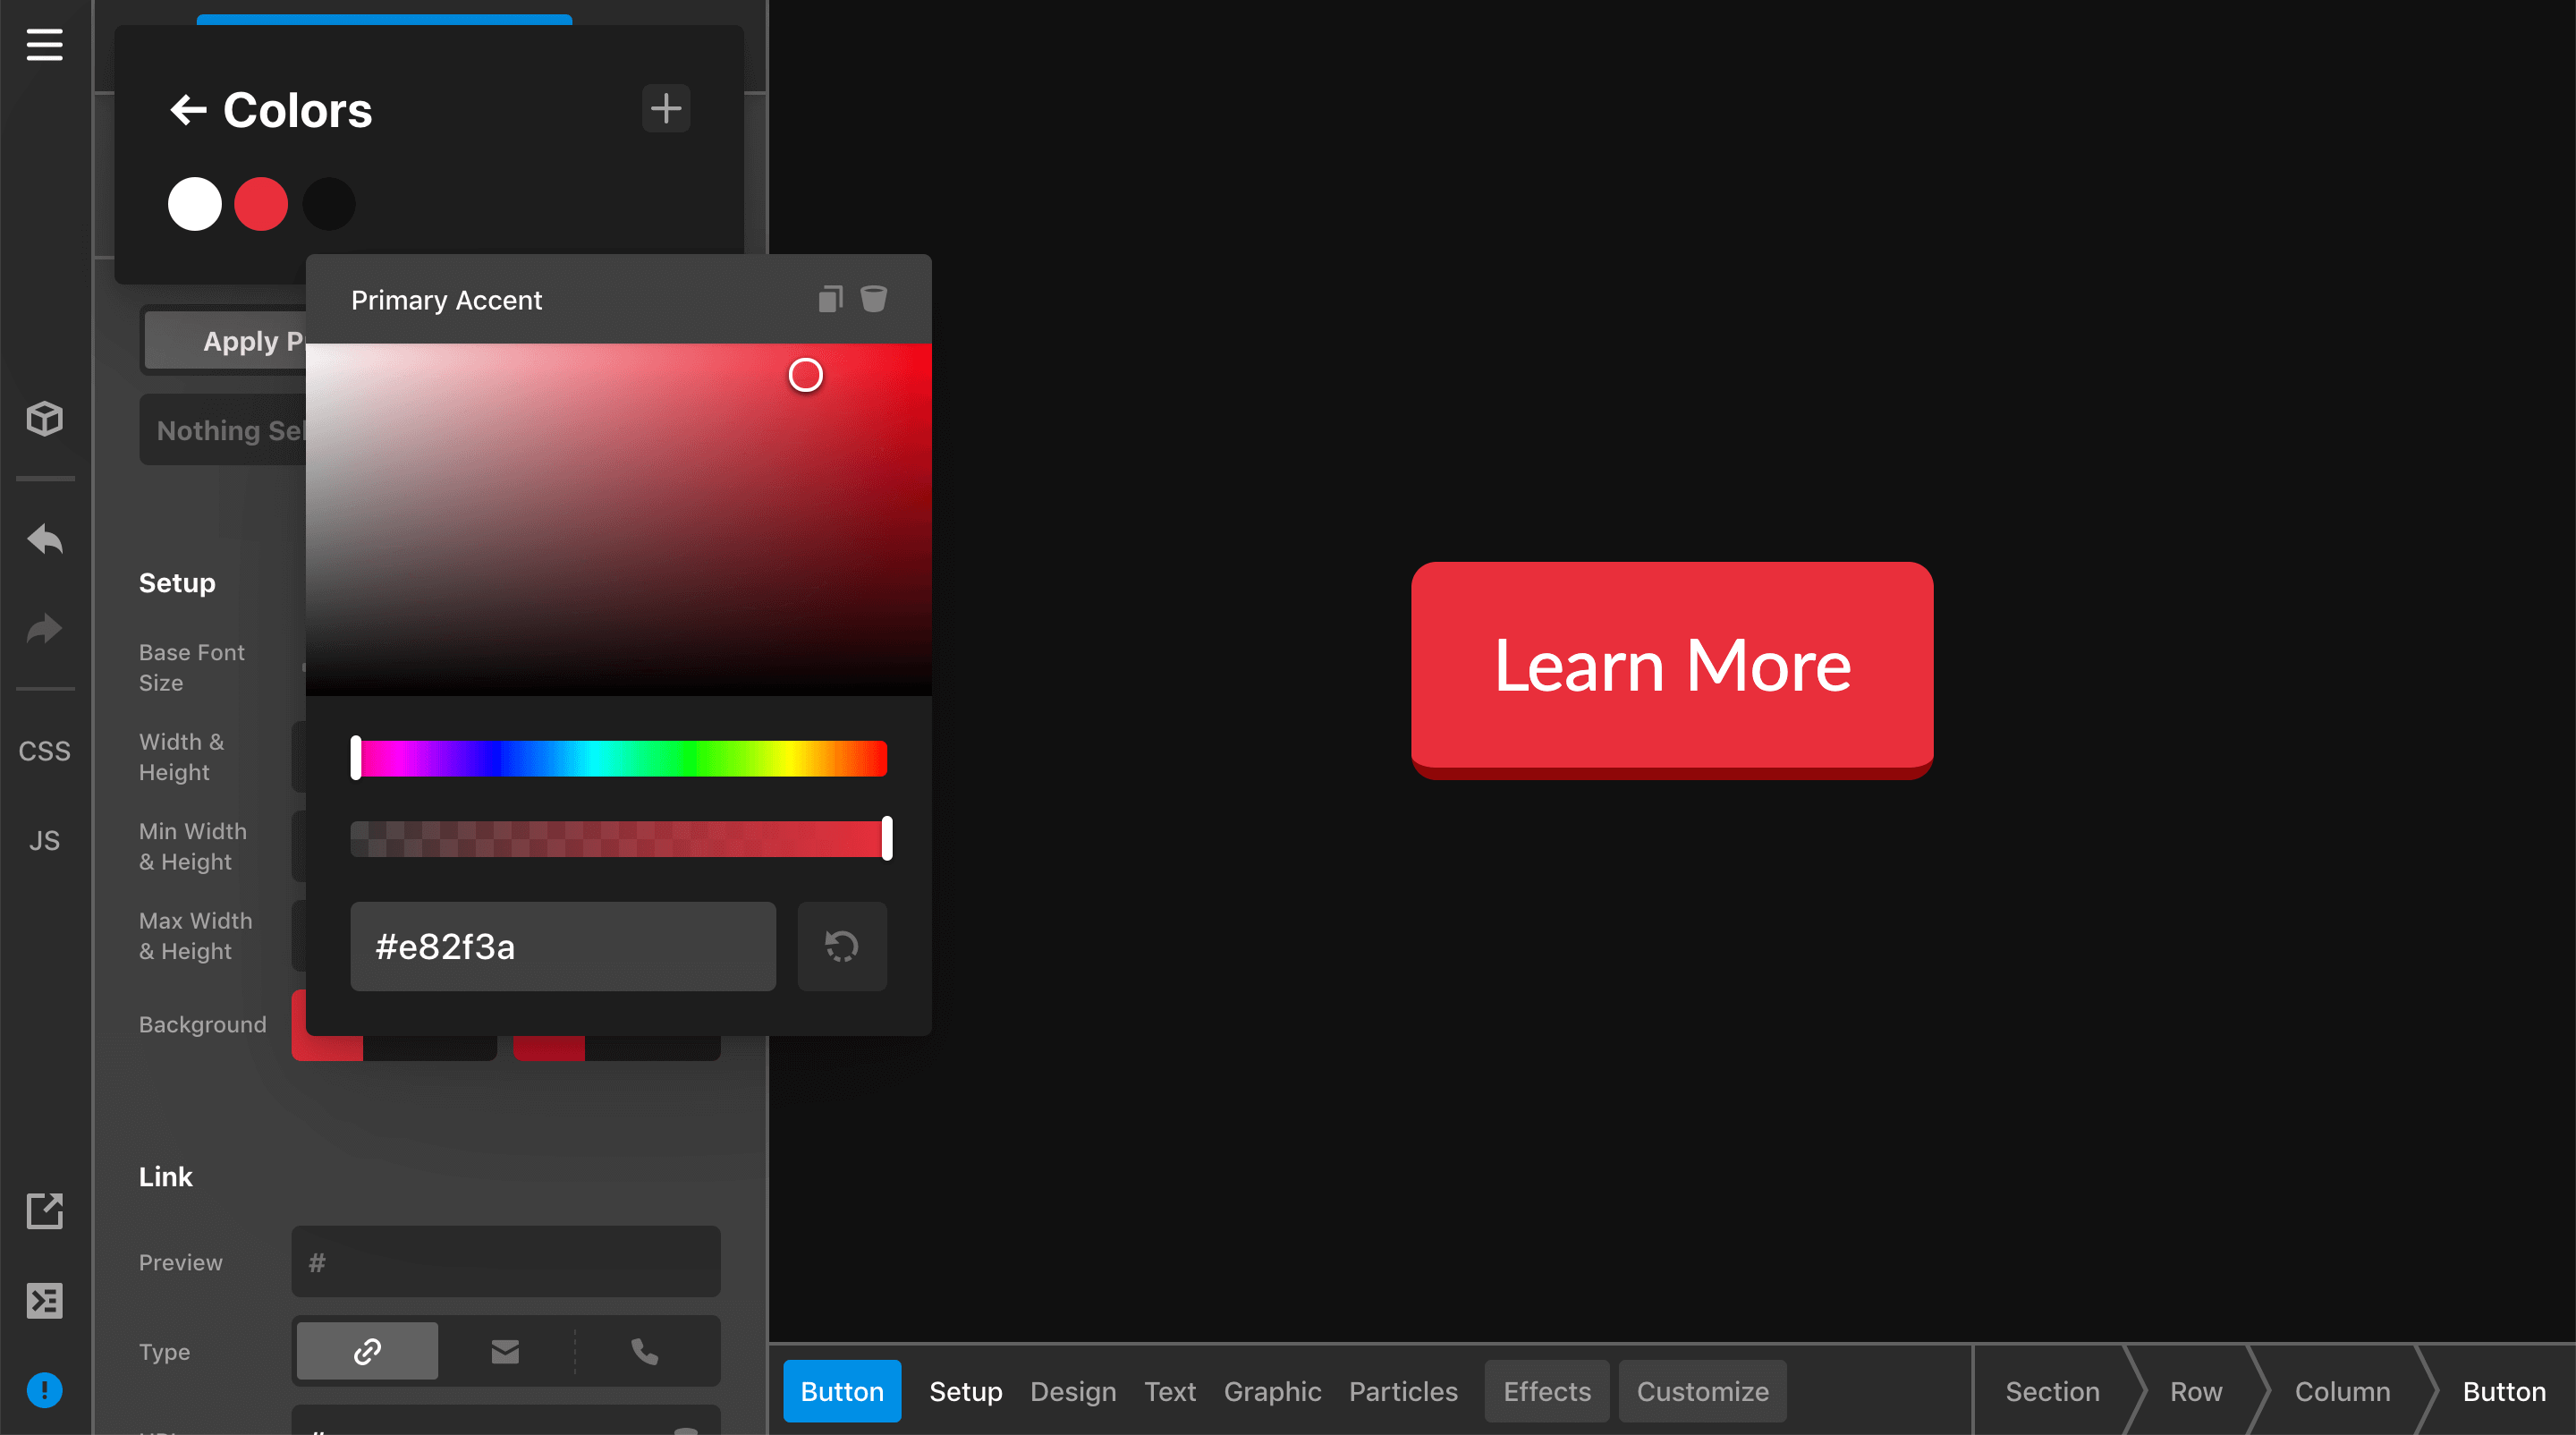Select the red color swatch
Screen dimensions: 2576x1435
(261, 204)
